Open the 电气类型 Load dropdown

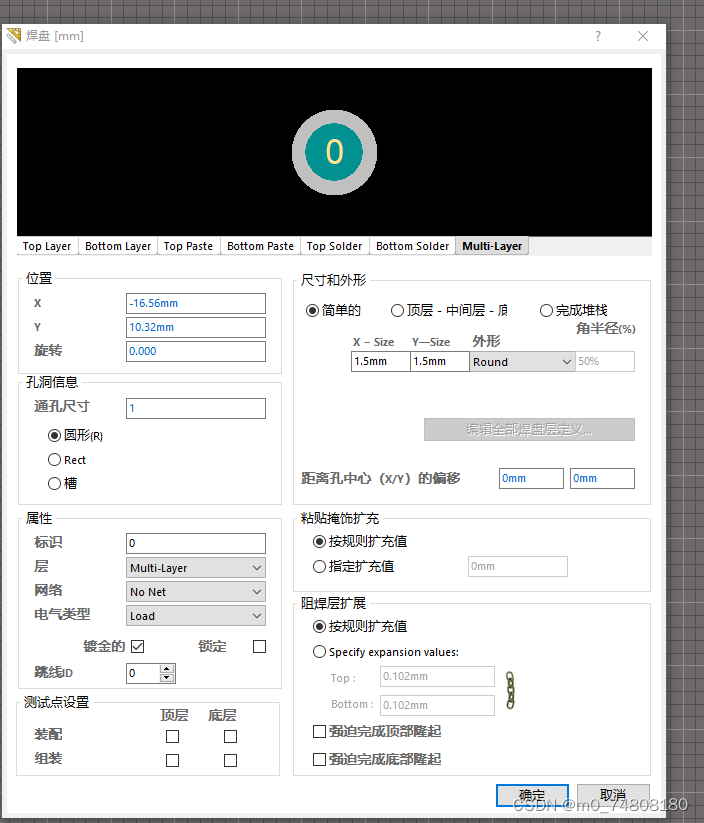pos(196,616)
